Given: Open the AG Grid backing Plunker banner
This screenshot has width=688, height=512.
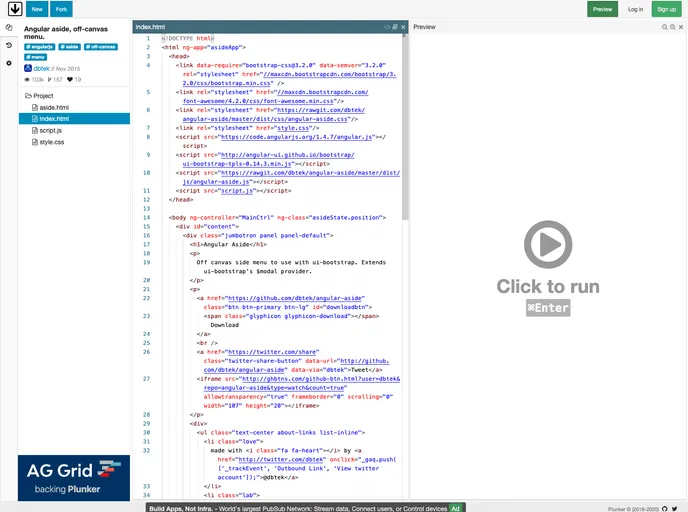Looking at the screenshot, I should (x=74, y=478).
